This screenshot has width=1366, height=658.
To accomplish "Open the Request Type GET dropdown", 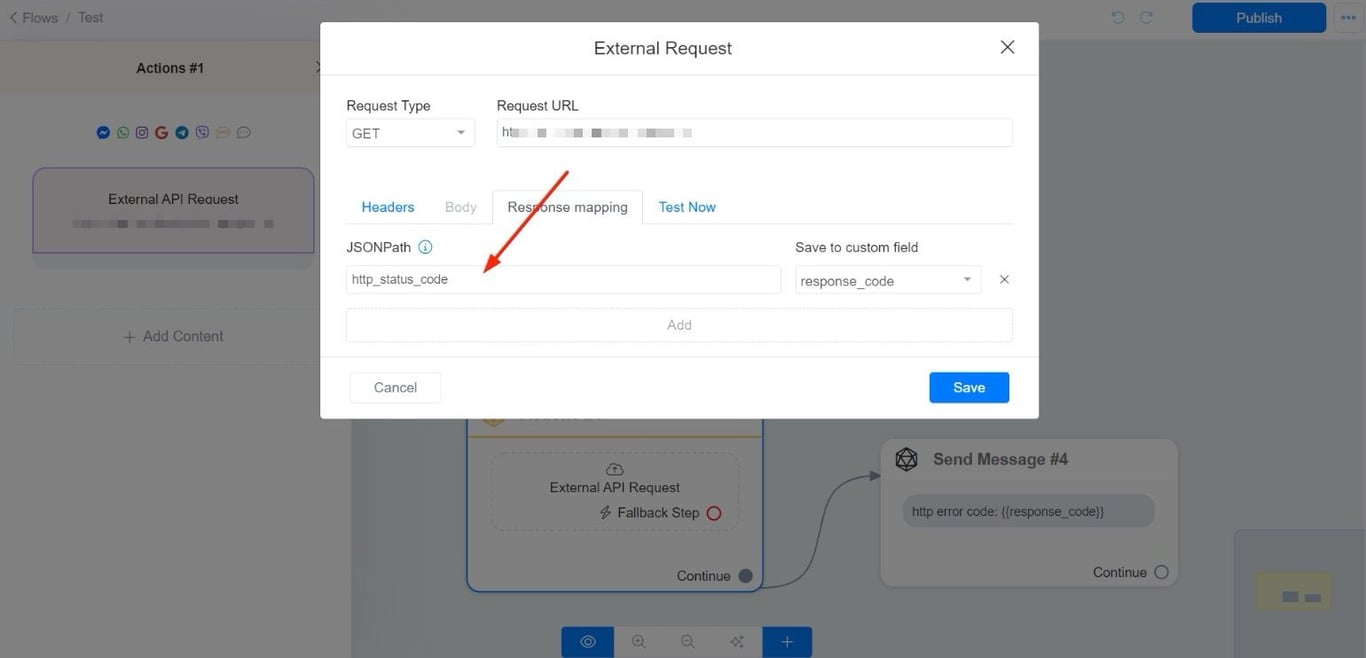I will (x=410, y=133).
